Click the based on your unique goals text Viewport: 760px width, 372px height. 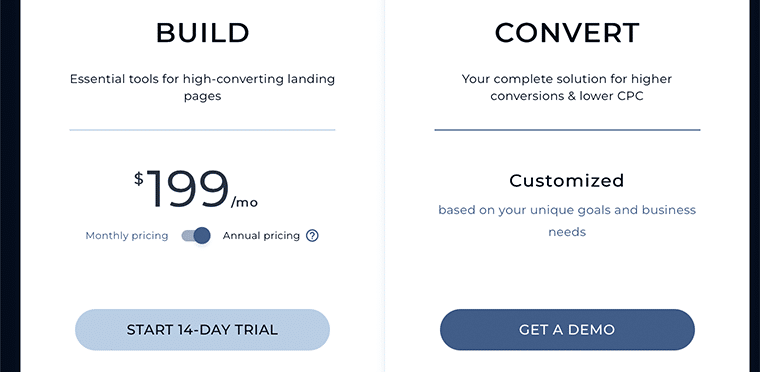[x=567, y=221]
